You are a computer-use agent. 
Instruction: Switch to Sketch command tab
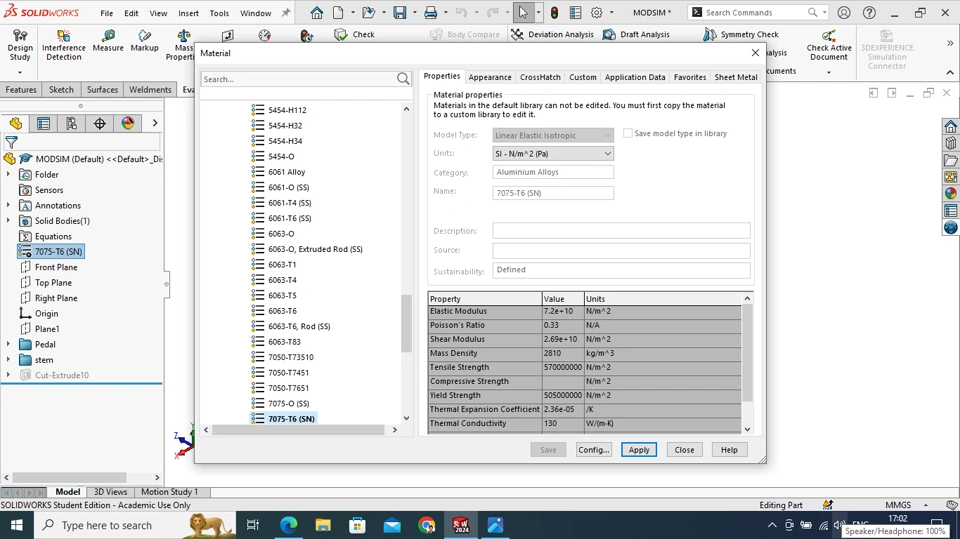61,89
